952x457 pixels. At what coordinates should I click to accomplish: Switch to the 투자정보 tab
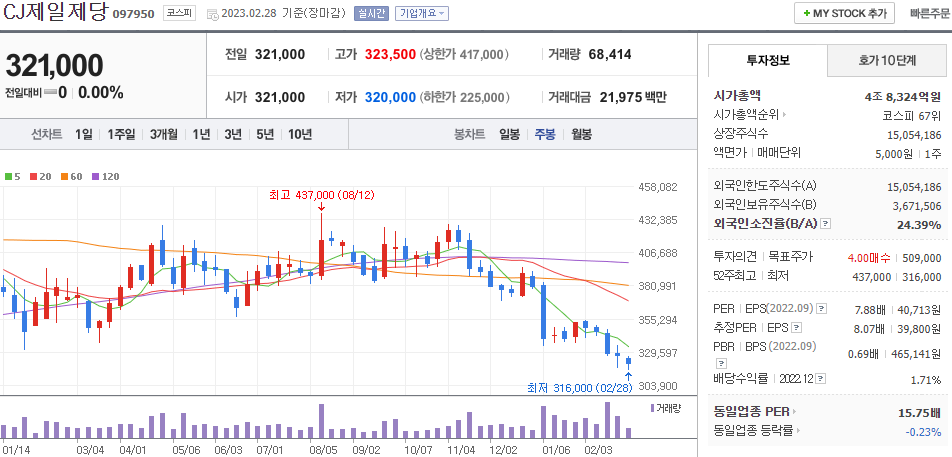[x=768, y=60]
